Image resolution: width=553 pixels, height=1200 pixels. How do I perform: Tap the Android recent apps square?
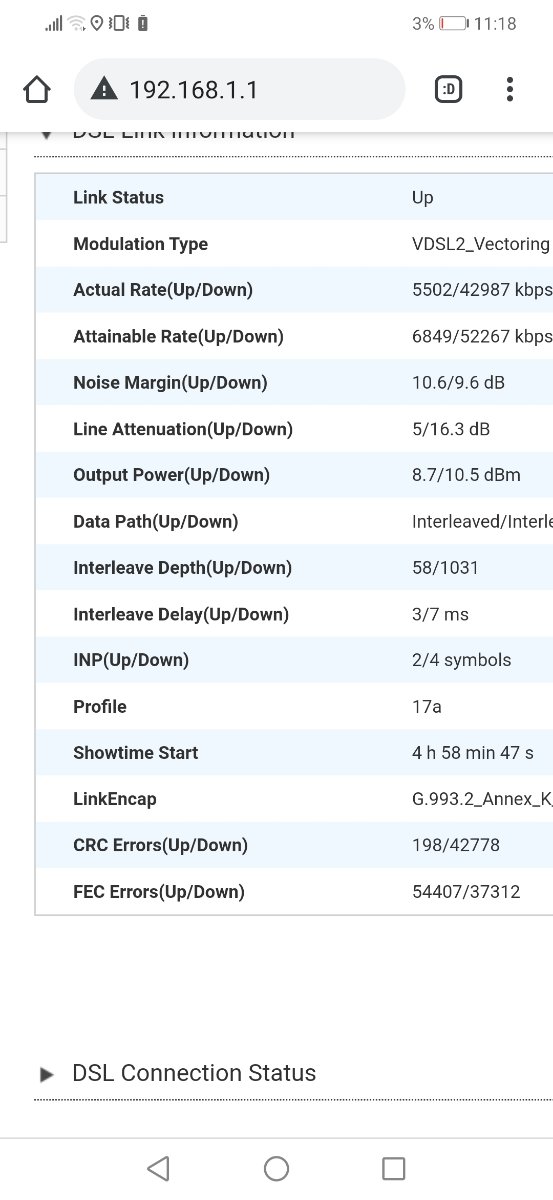(x=394, y=1168)
